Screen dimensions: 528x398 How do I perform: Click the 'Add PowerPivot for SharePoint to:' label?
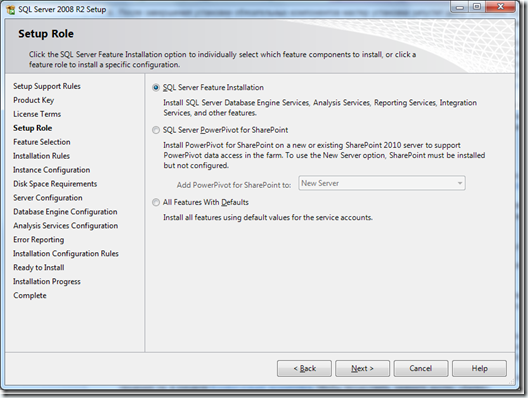click(x=234, y=185)
